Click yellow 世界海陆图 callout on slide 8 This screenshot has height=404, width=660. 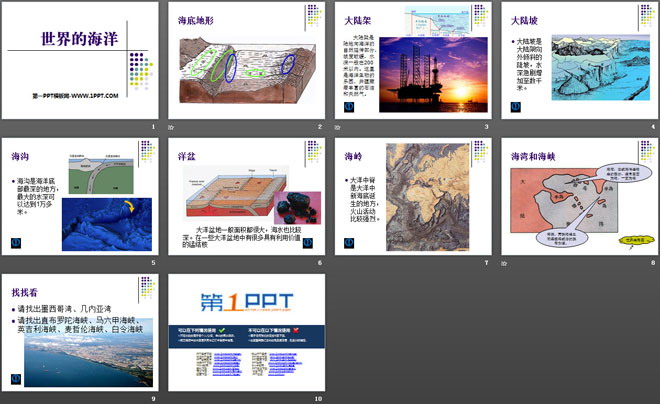pos(637,240)
